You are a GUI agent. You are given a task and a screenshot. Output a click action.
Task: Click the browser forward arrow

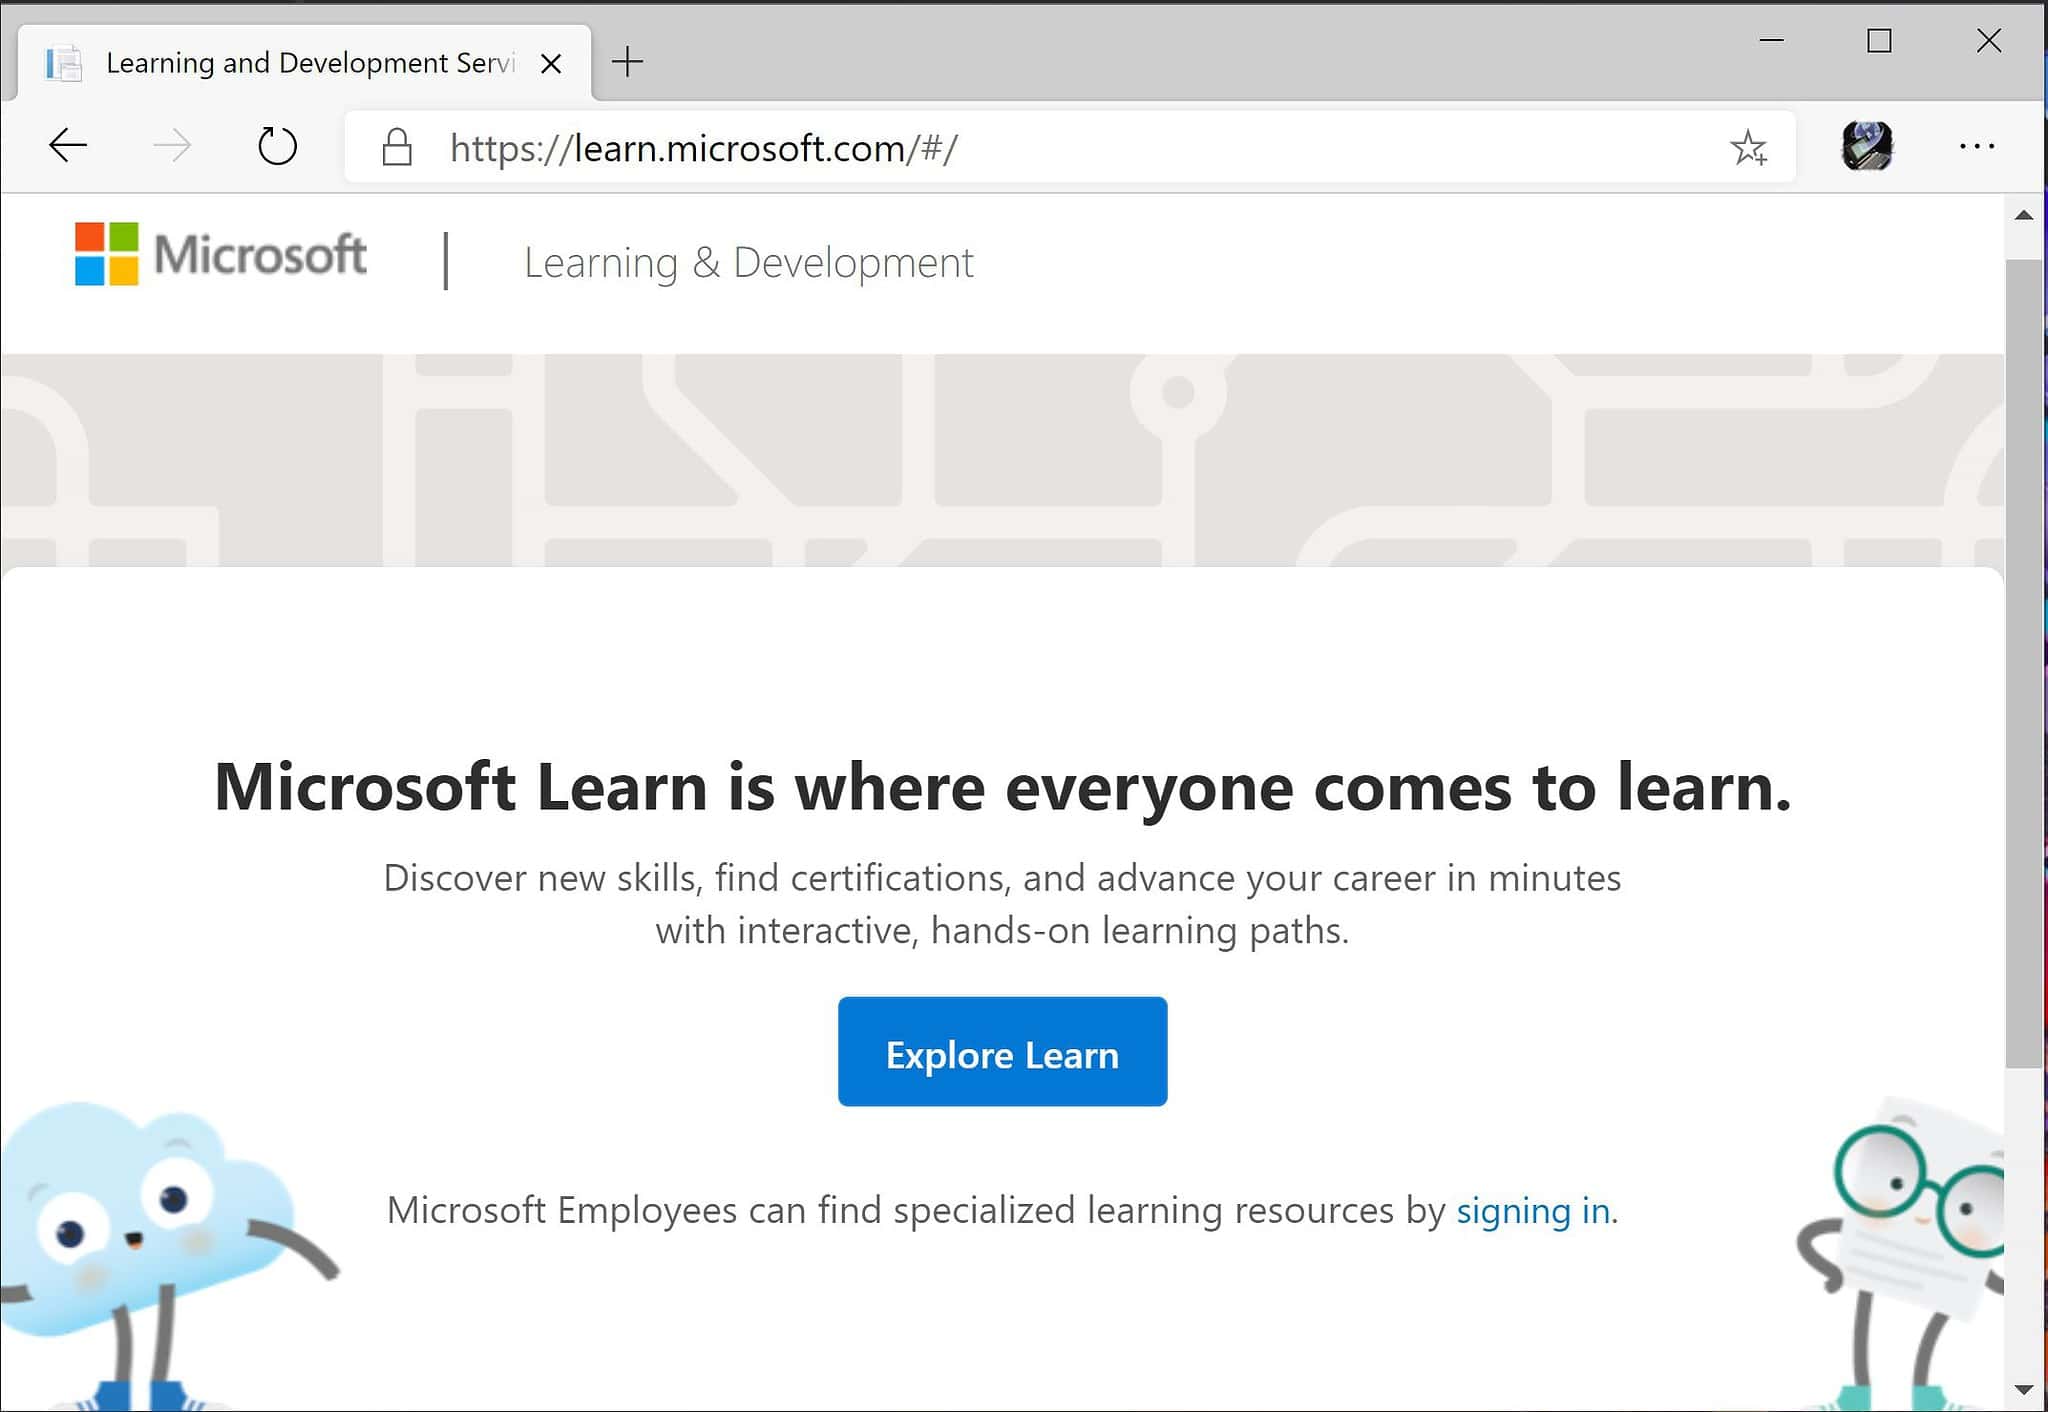[x=172, y=146]
